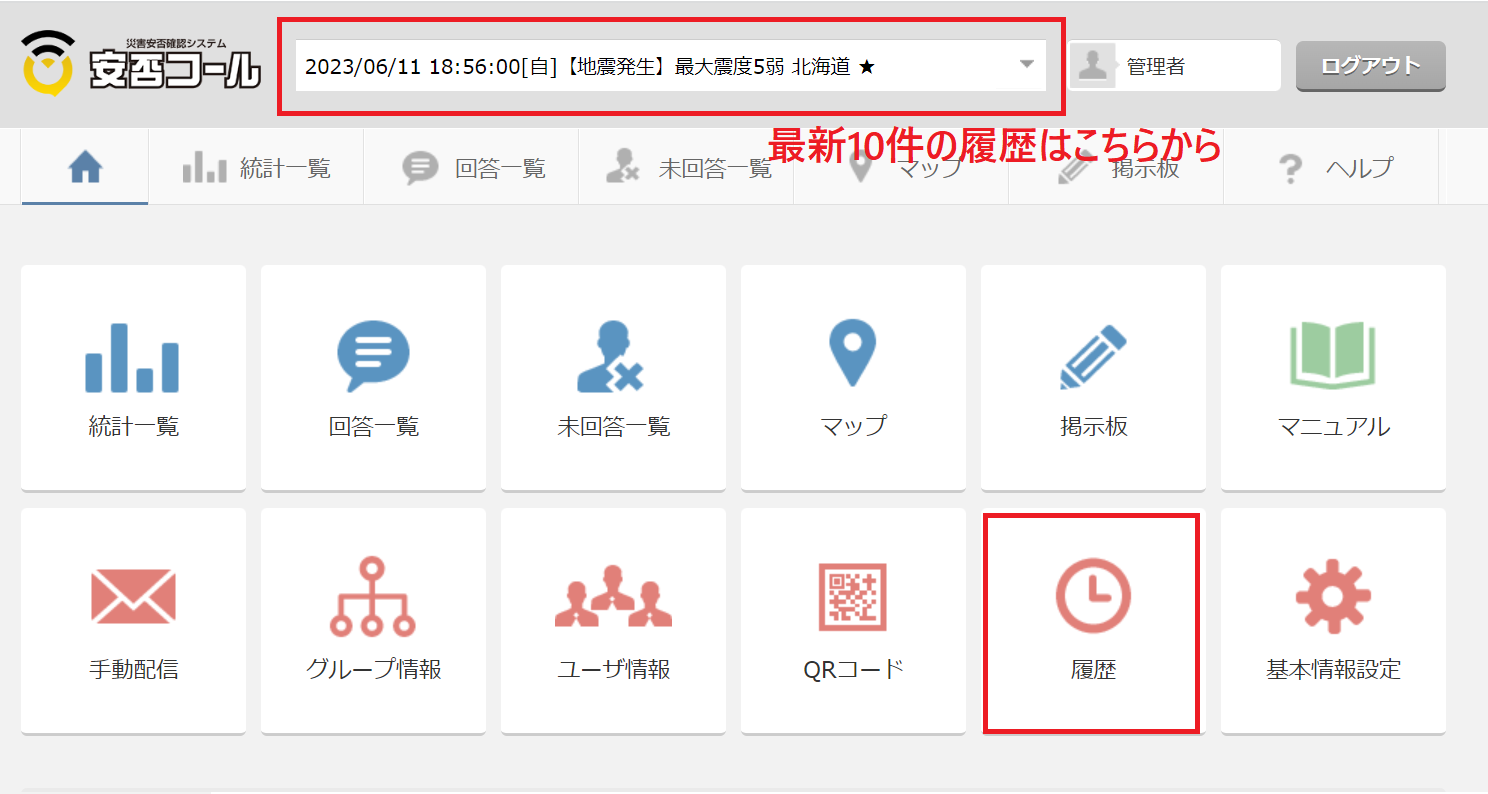Open the 統計一覧 bar chart tile

click(x=133, y=378)
